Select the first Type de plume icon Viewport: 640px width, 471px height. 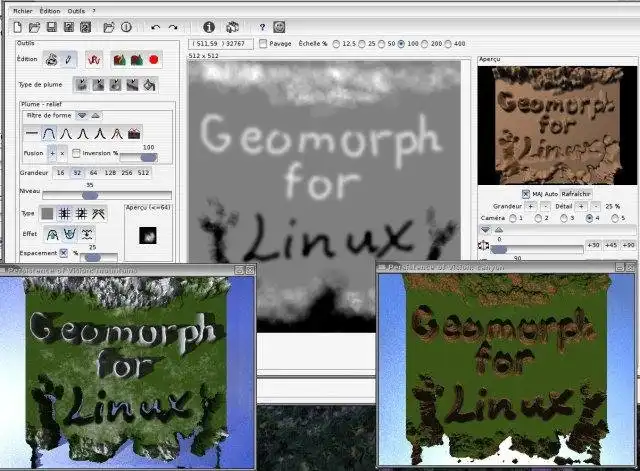pyautogui.click(x=82, y=85)
